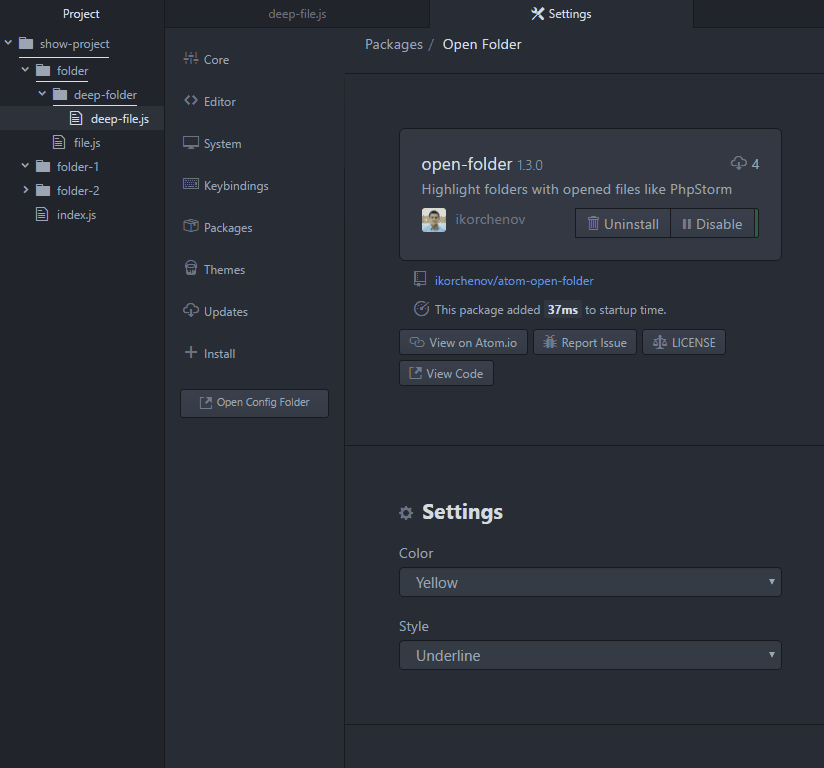Click the folder icon beside 'folder'
The height and width of the screenshot is (768, 824).
coord(43,70)
